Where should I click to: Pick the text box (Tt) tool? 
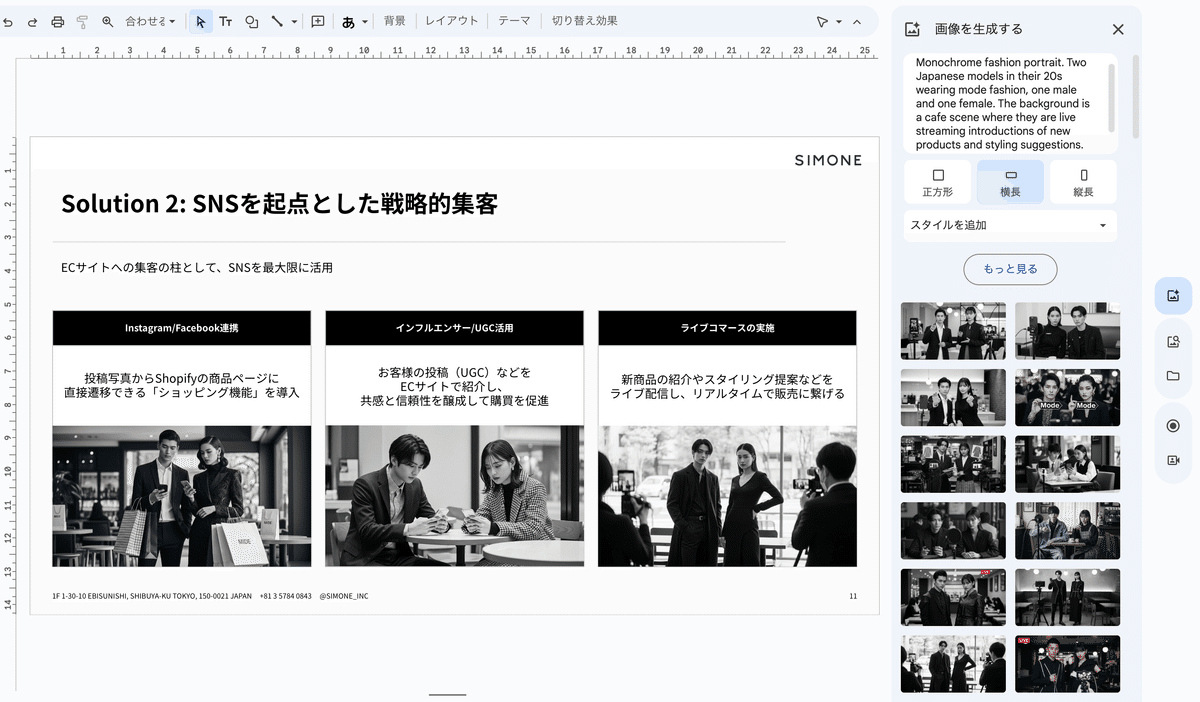coord(226,21)
